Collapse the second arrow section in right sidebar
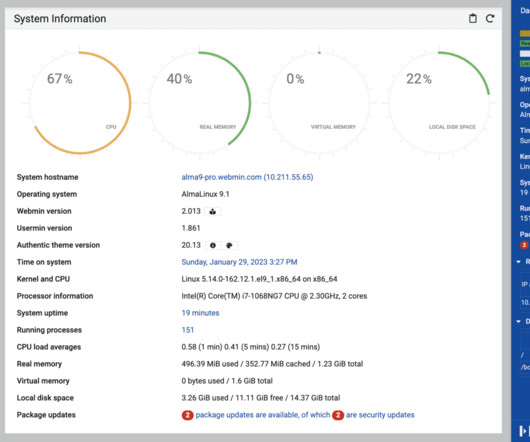530x442 pixels. (519, 321)
